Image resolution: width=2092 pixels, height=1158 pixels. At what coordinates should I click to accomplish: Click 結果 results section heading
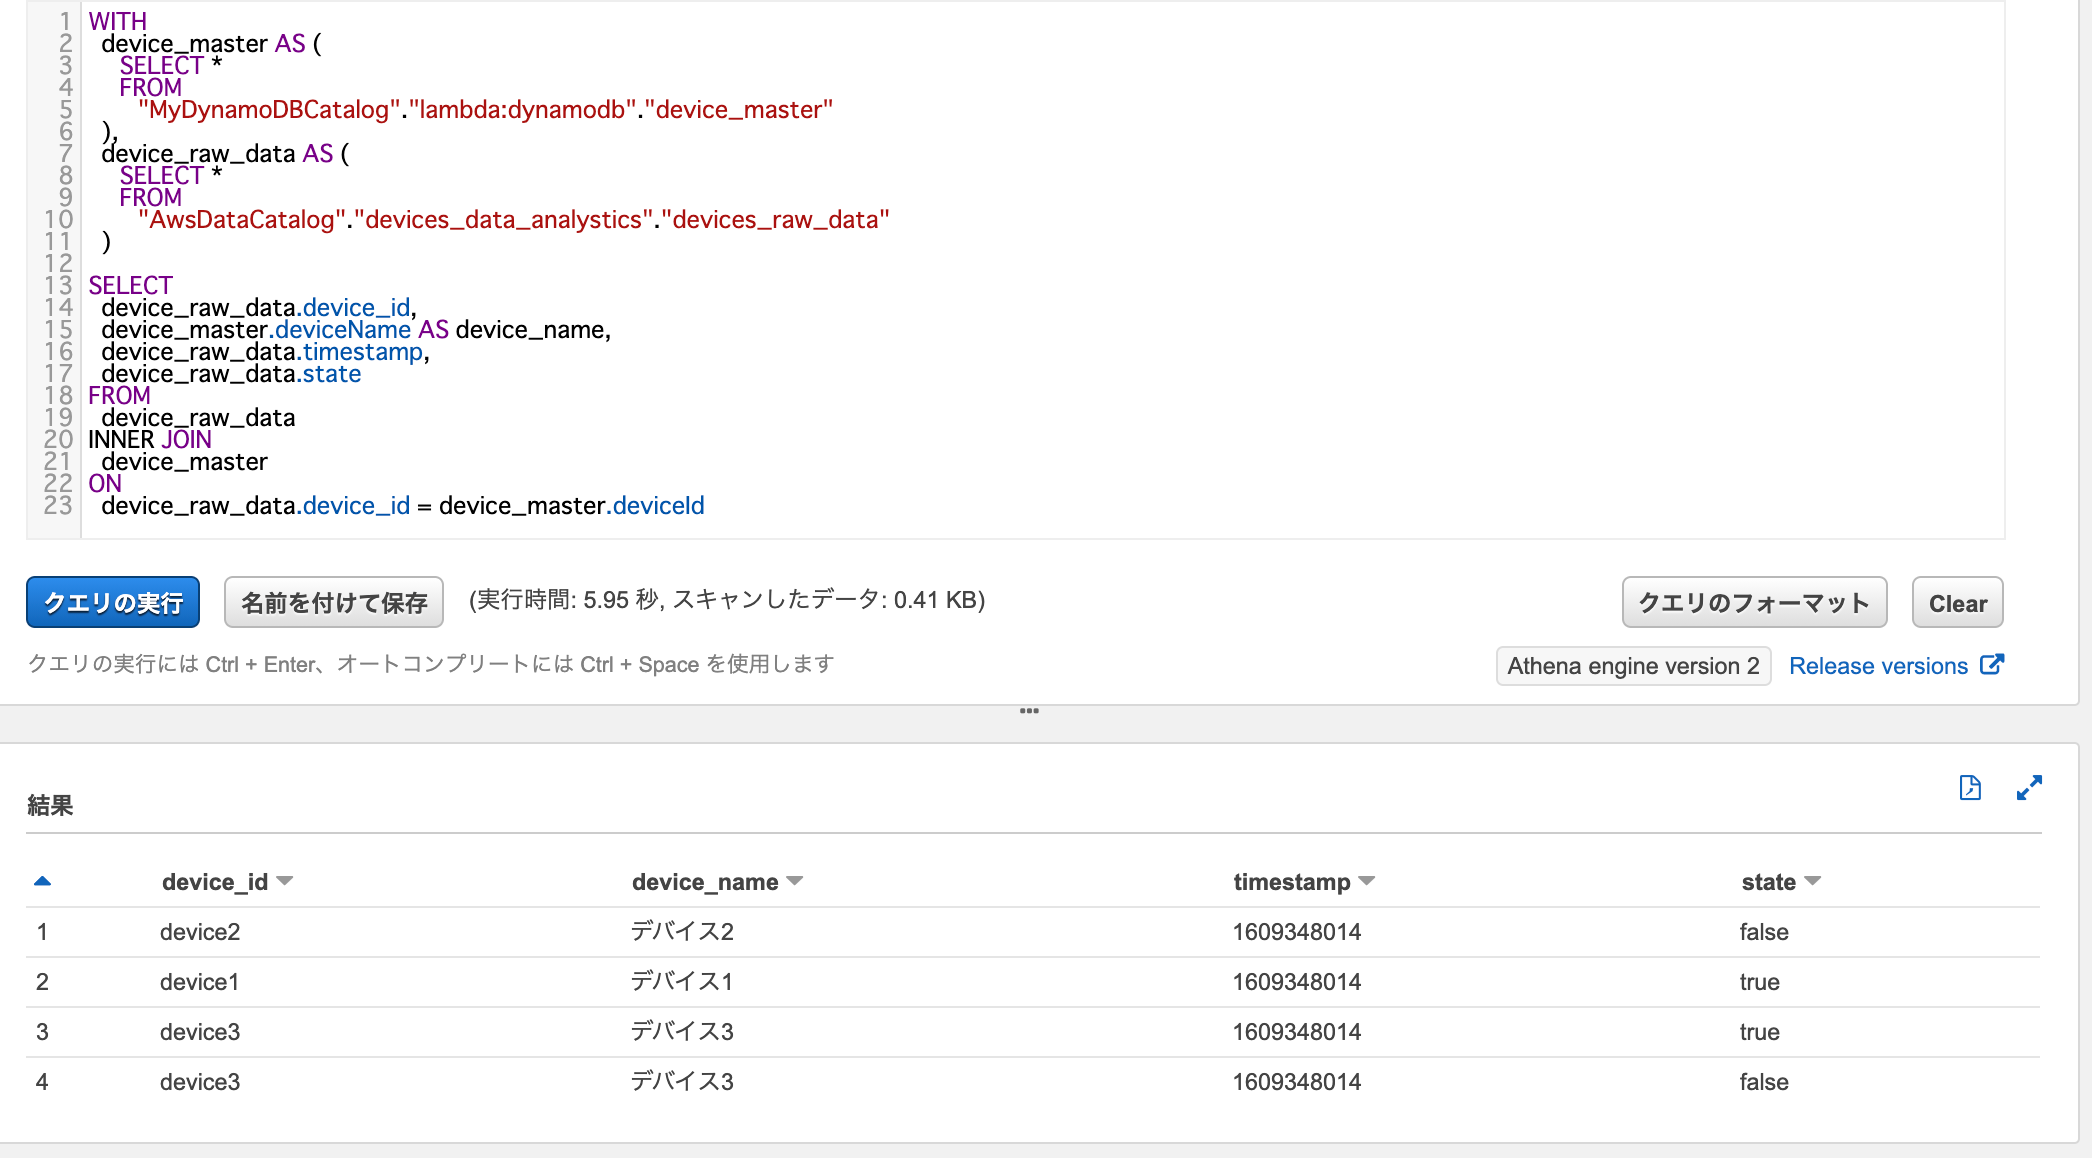[50, 805]
